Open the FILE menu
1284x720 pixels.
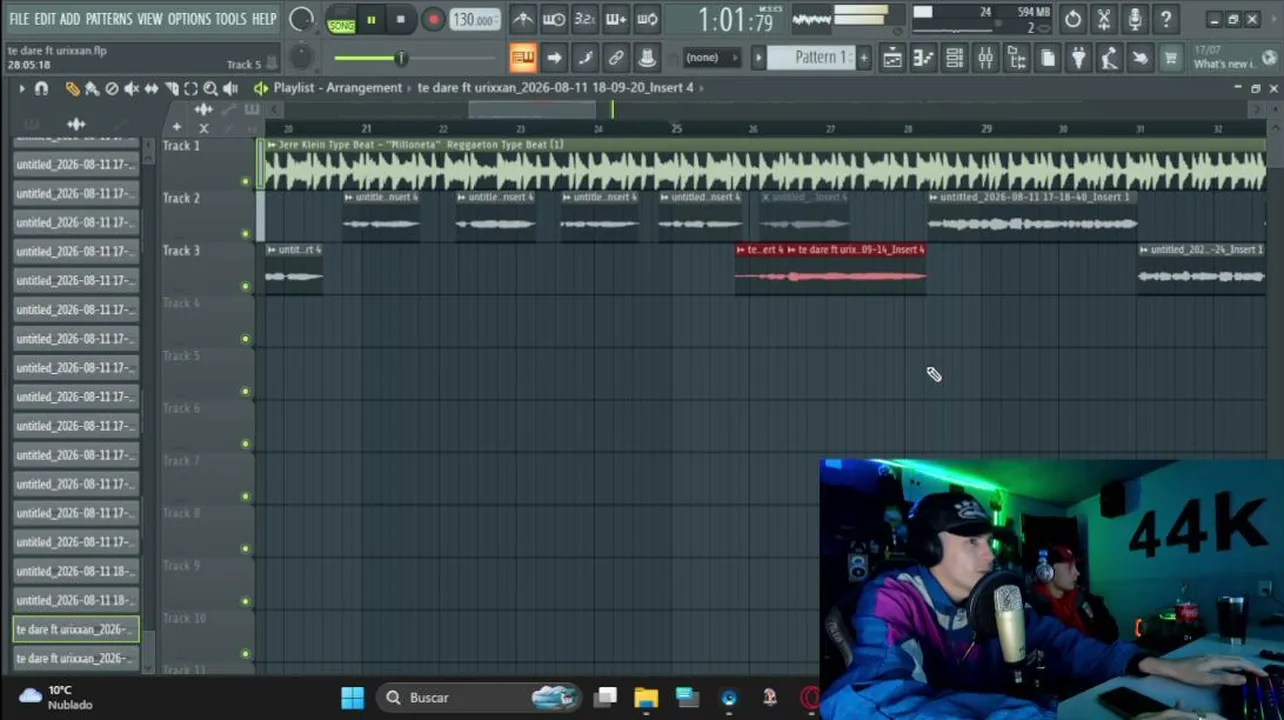[x=19, y=19]
